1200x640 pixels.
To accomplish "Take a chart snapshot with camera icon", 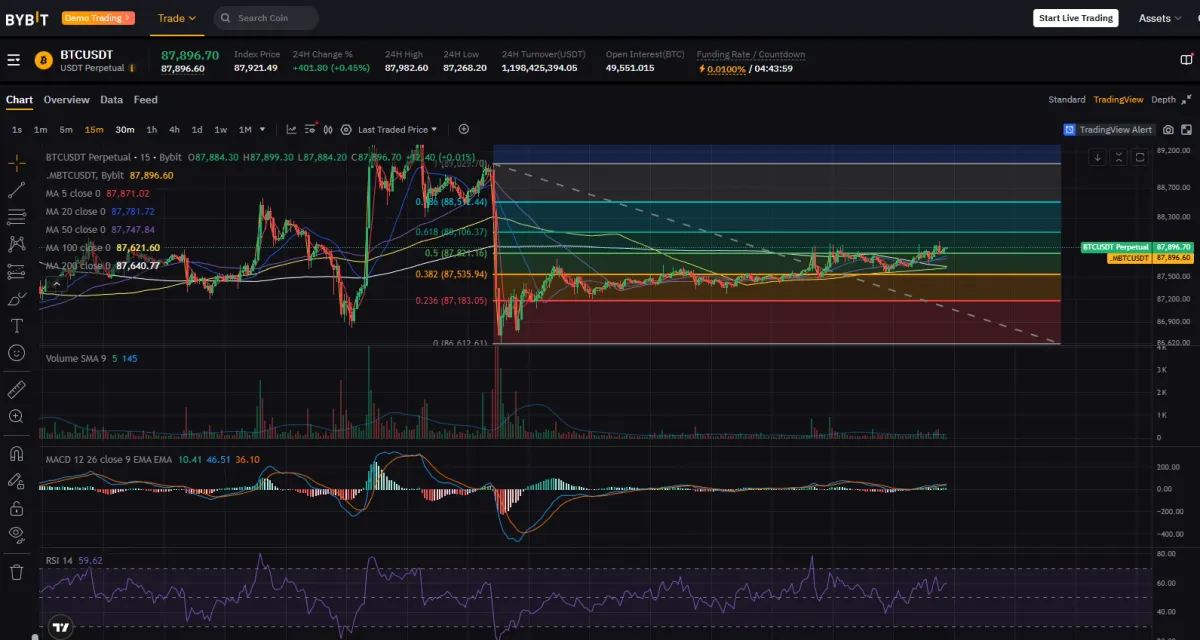I will click(1169, 130).
